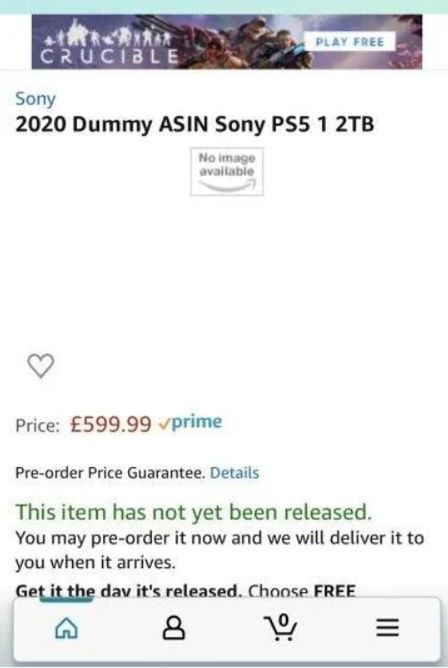Click the £599.99 price
The width and height of the screenshot is (448, 668).
click(x=111, y=424)
